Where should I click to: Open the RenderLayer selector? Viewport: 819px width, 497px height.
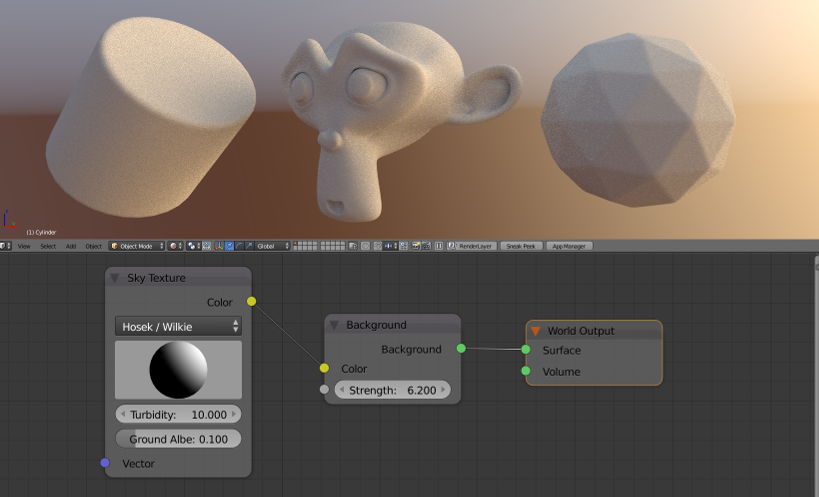472,246
